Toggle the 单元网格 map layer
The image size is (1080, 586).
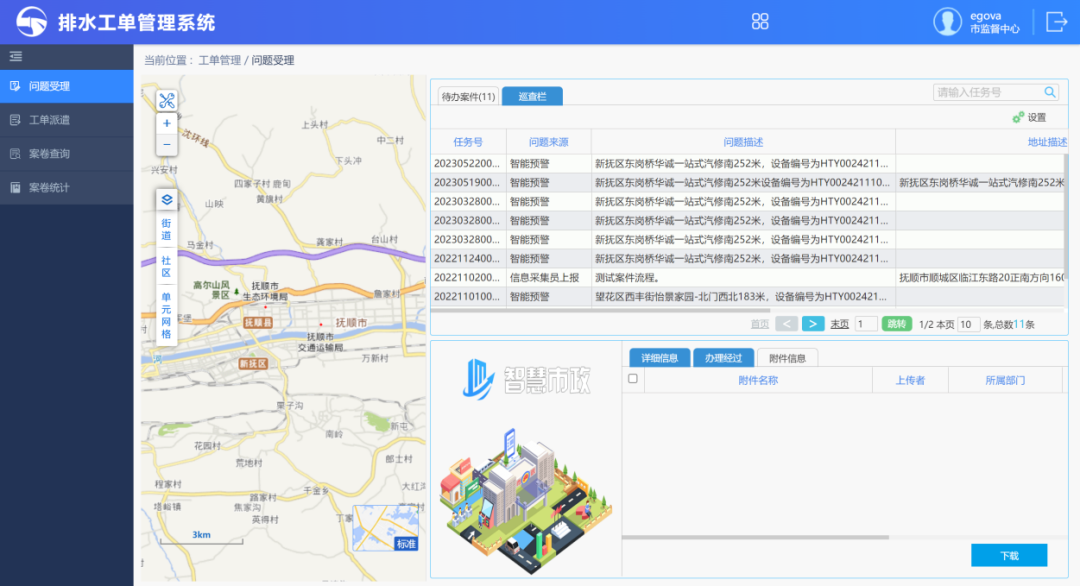pyautogui.click(x=166, y=315)
